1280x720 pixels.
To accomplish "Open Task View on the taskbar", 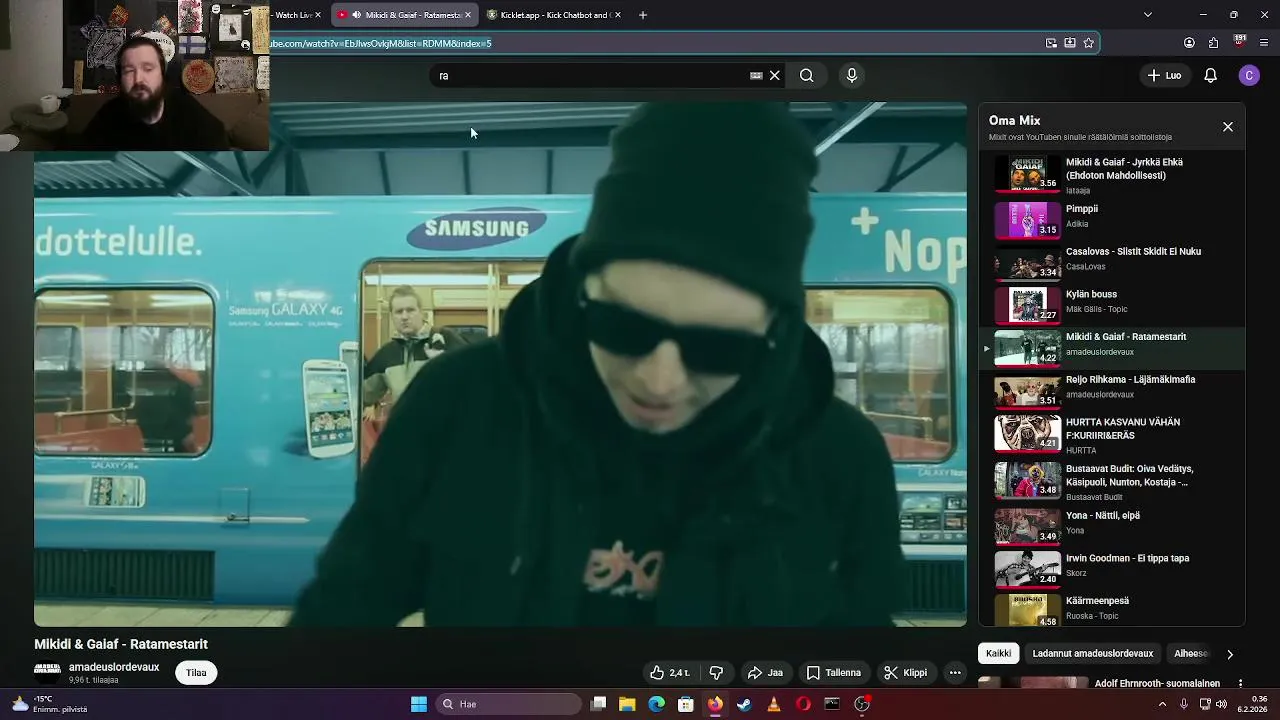I will [x=598, y=704].
